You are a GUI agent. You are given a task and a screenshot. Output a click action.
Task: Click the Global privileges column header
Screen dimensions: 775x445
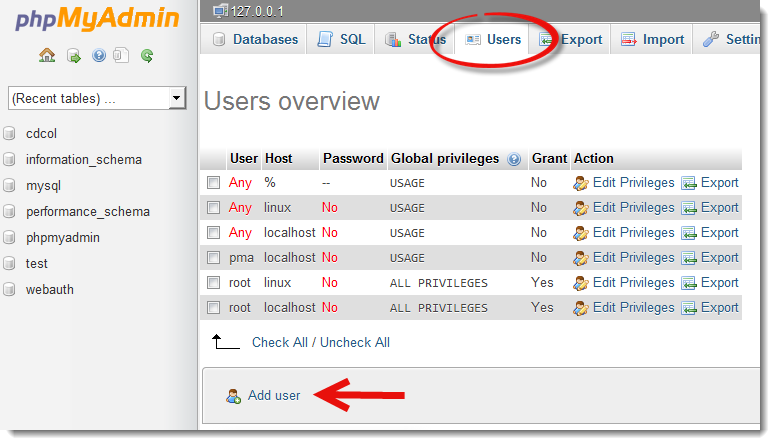tap(445, 159)
